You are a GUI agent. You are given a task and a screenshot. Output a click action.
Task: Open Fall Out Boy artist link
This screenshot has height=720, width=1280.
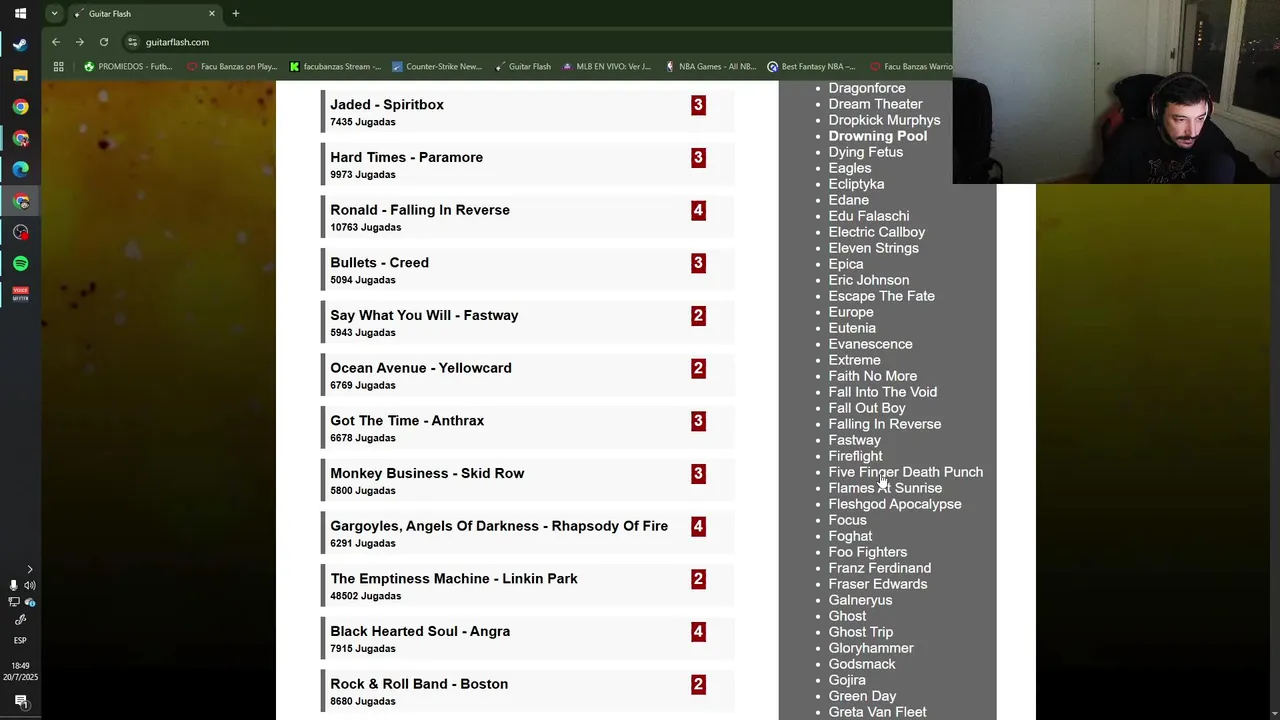tap(867, 408)
